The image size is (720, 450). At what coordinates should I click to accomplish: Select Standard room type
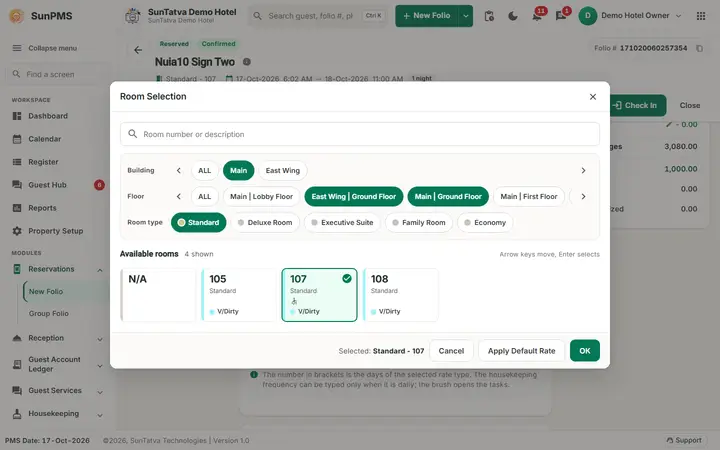pyautogui.click(x=198, y=223)
